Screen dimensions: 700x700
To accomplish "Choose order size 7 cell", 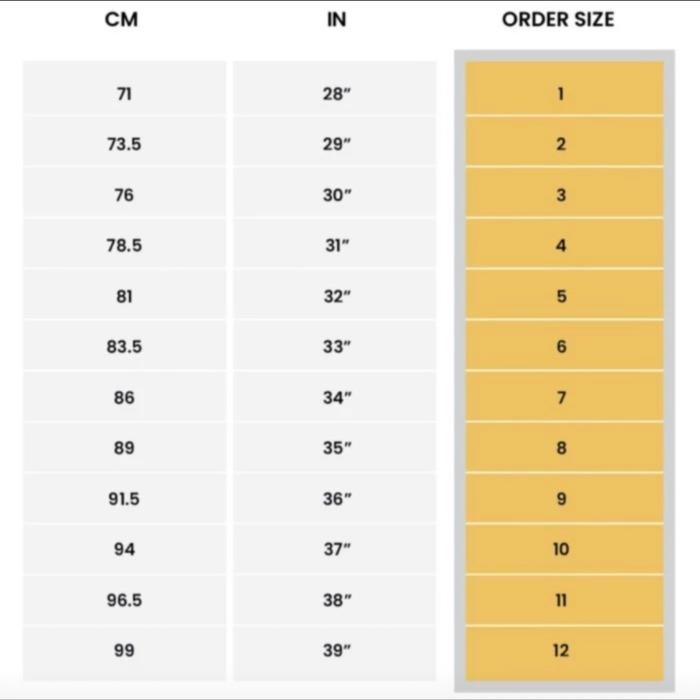I will (561, 397).
